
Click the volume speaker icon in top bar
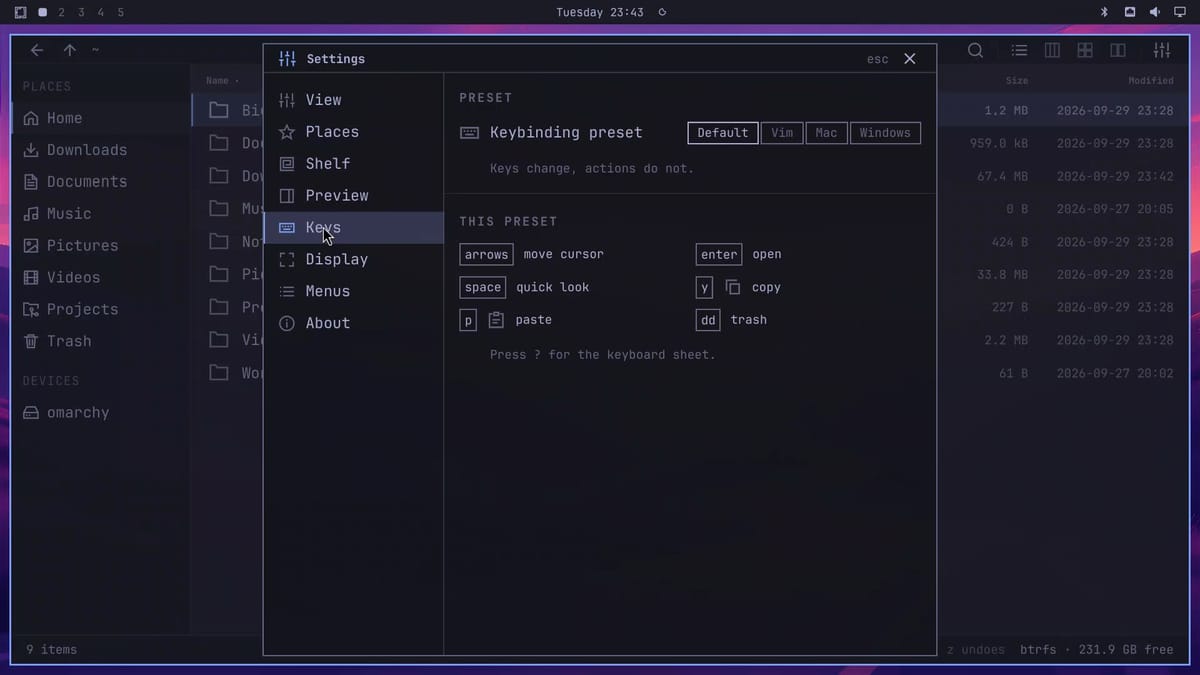point(1155,12)
